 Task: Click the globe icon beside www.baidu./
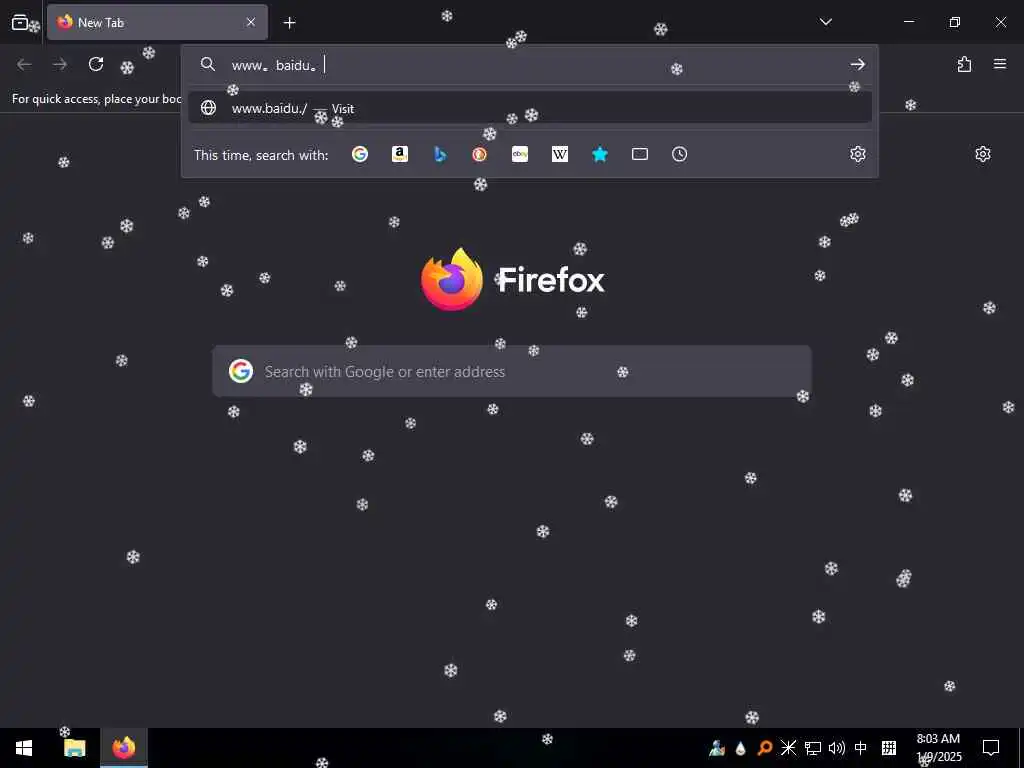tap(208, 108)
